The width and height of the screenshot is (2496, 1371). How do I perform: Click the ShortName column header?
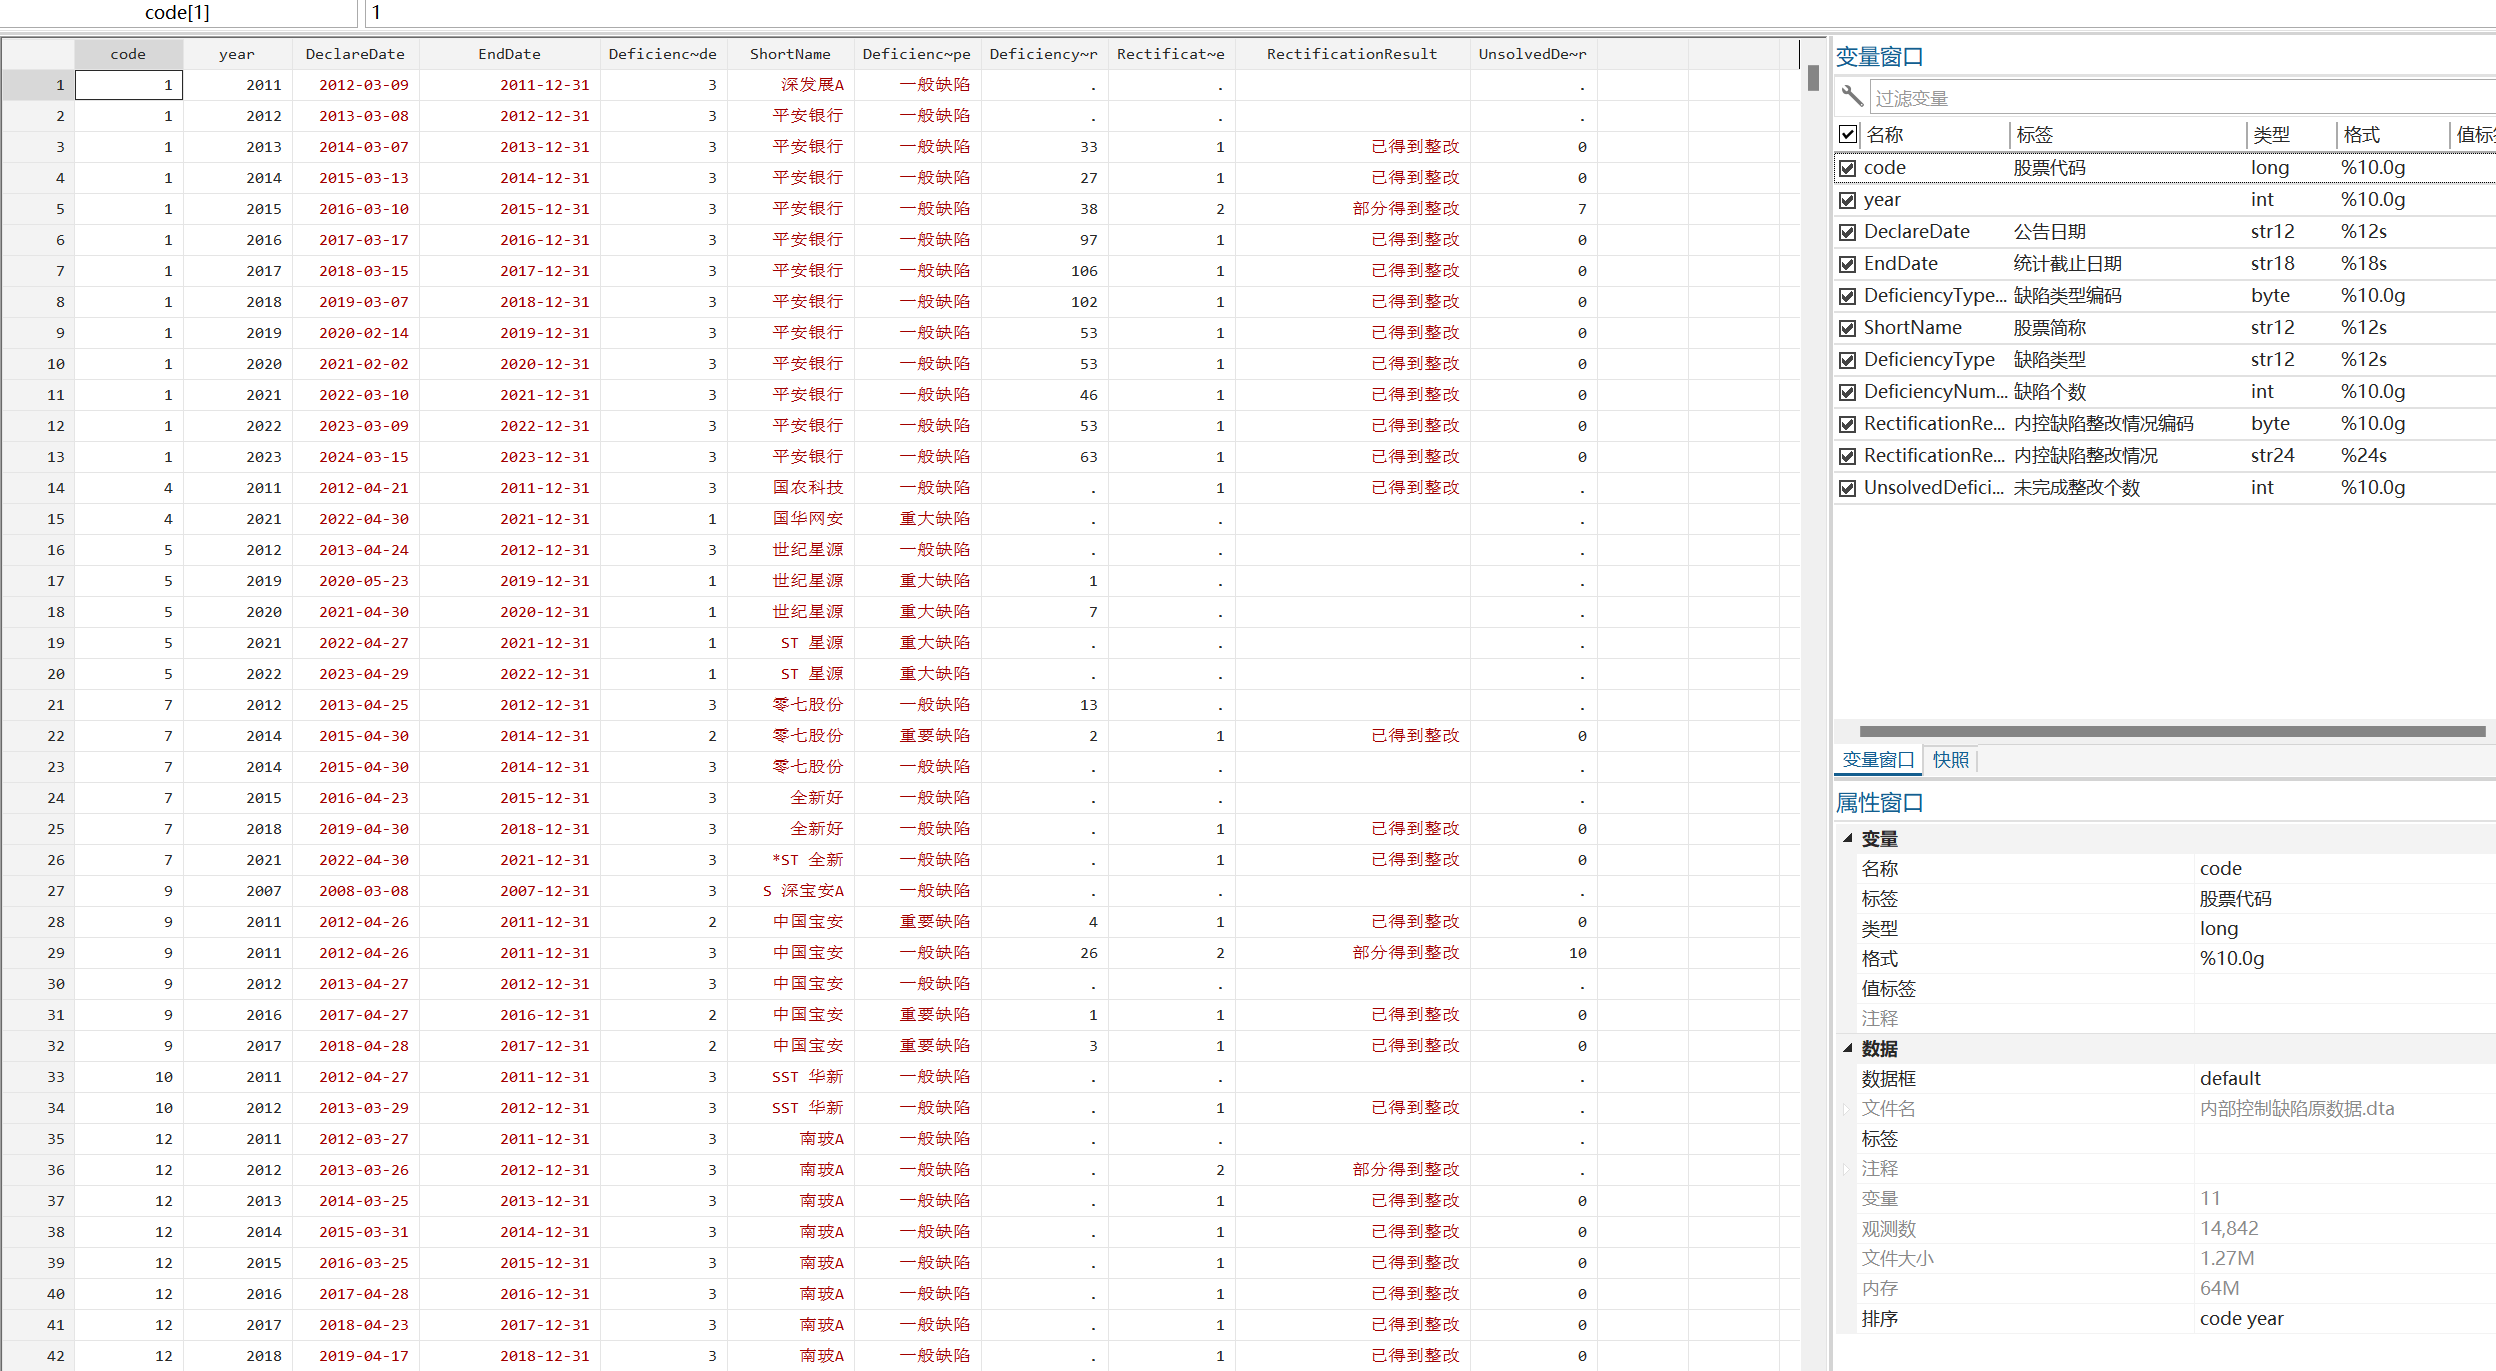point(790,54)
